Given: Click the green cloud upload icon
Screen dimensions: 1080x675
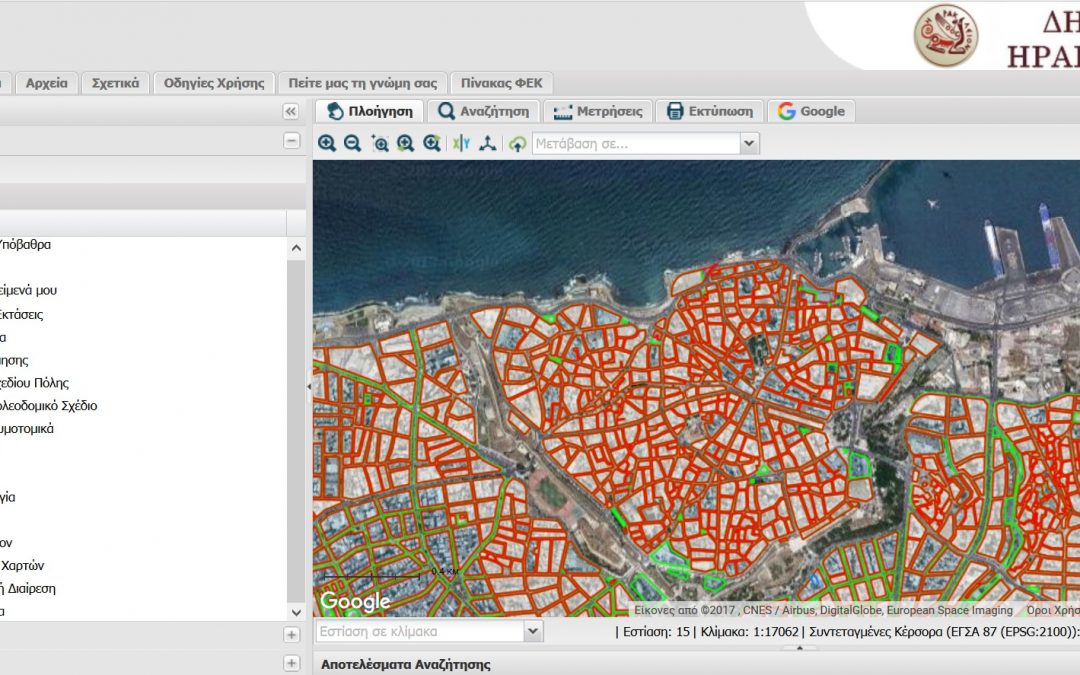Looking at the screenshot, I should click(x=517, y=143).
